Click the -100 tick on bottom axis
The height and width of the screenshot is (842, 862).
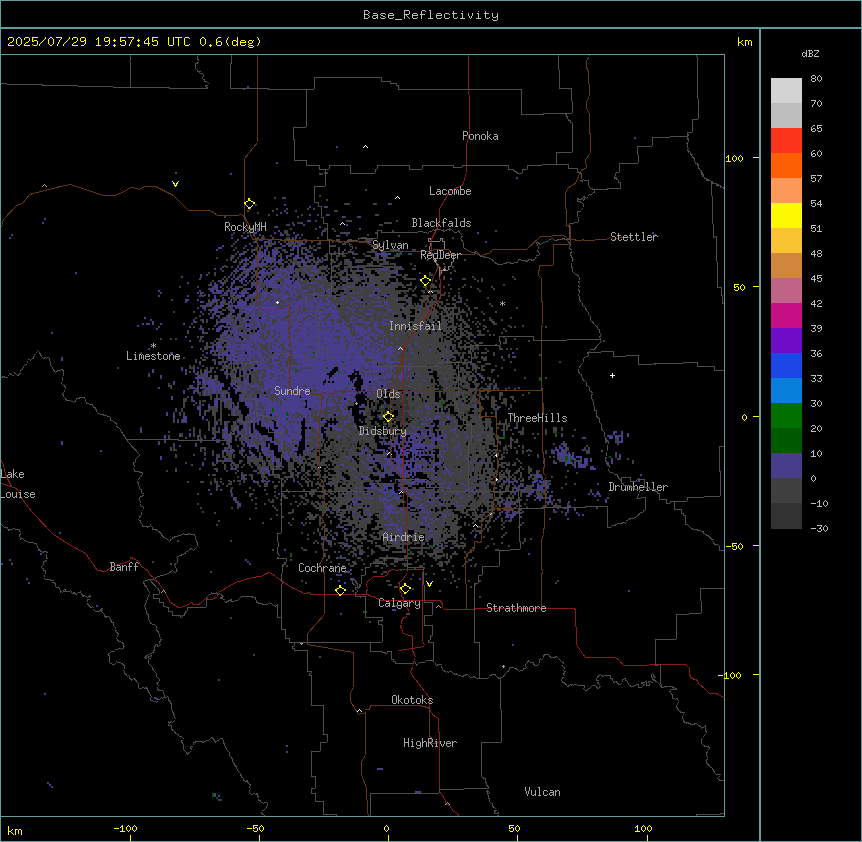pyautogui.click(x=125, y=828)
